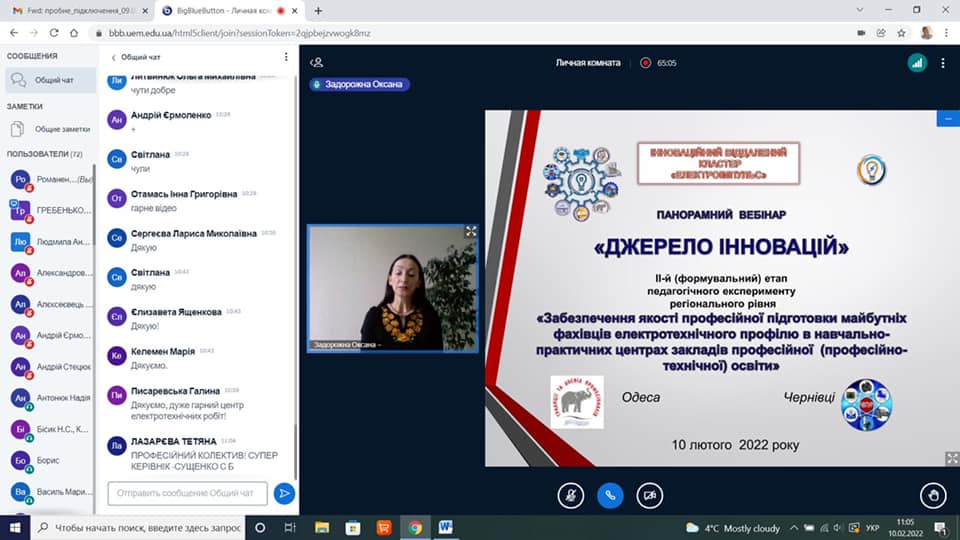The height and width of the screenshot is (540, 960).
Task: Click the red recording indicator
Action: (646, 62)
